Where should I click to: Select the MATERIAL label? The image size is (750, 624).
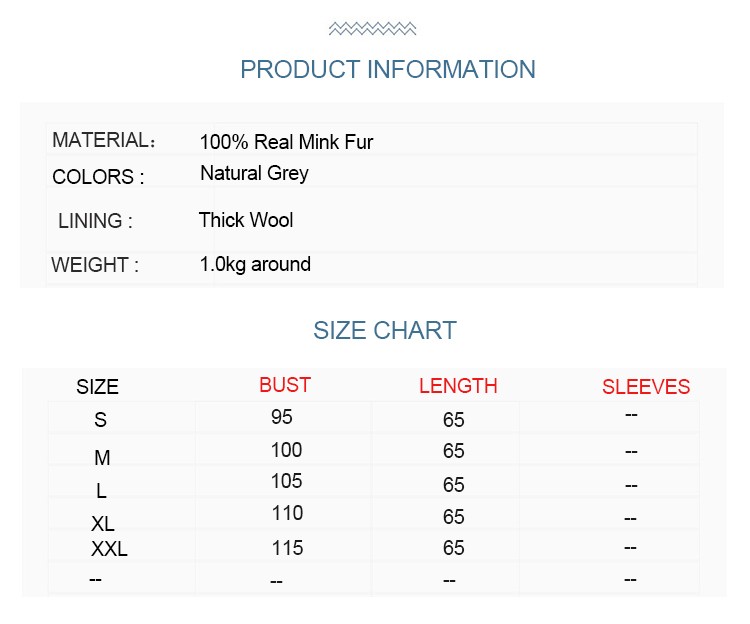point(104,140)
